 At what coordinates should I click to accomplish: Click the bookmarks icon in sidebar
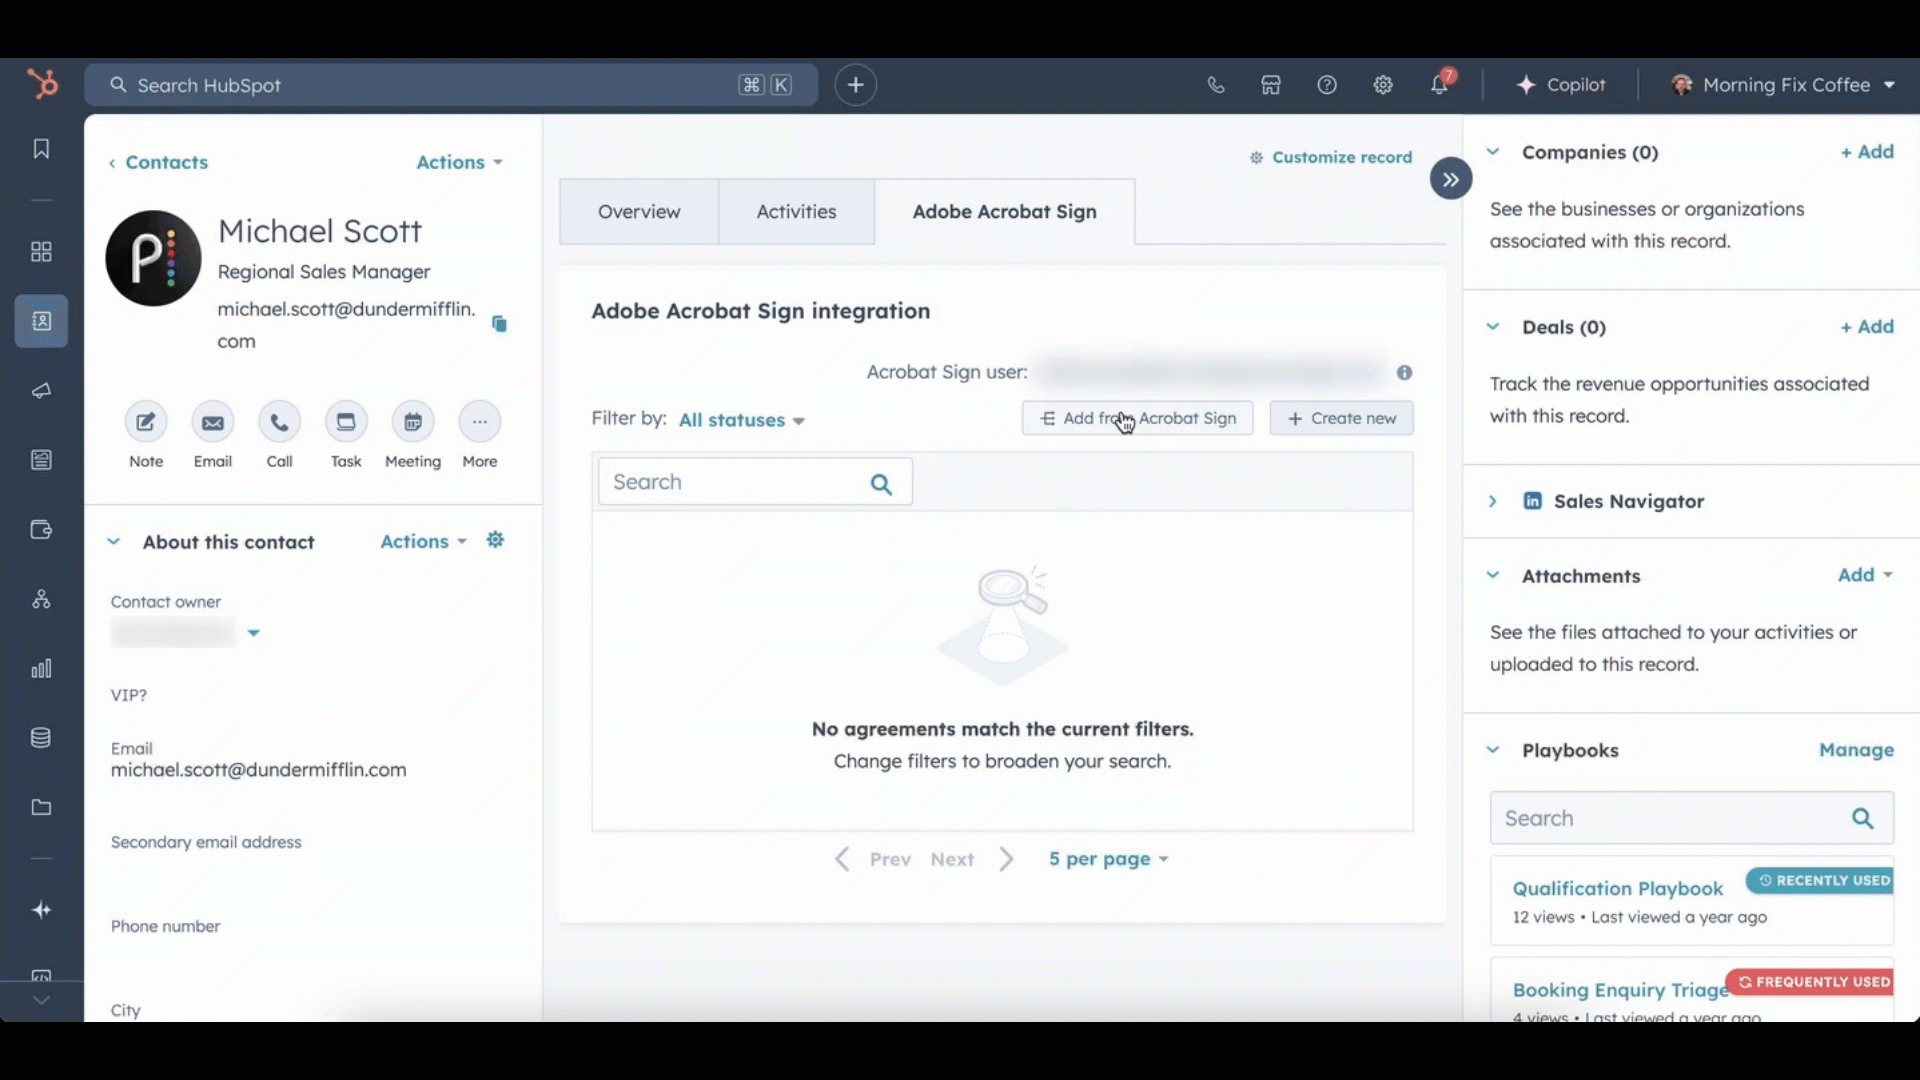(x=41, y=149)
